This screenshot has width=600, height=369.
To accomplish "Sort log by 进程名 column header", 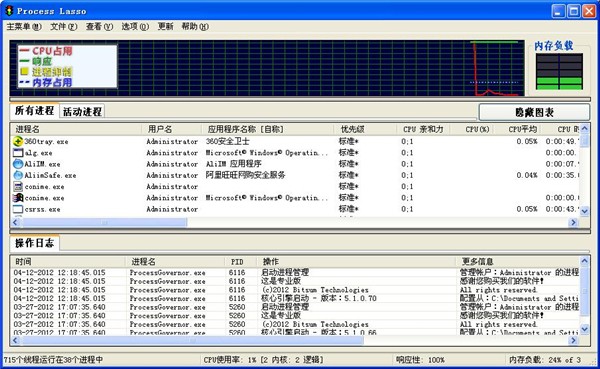I will 175,261.
